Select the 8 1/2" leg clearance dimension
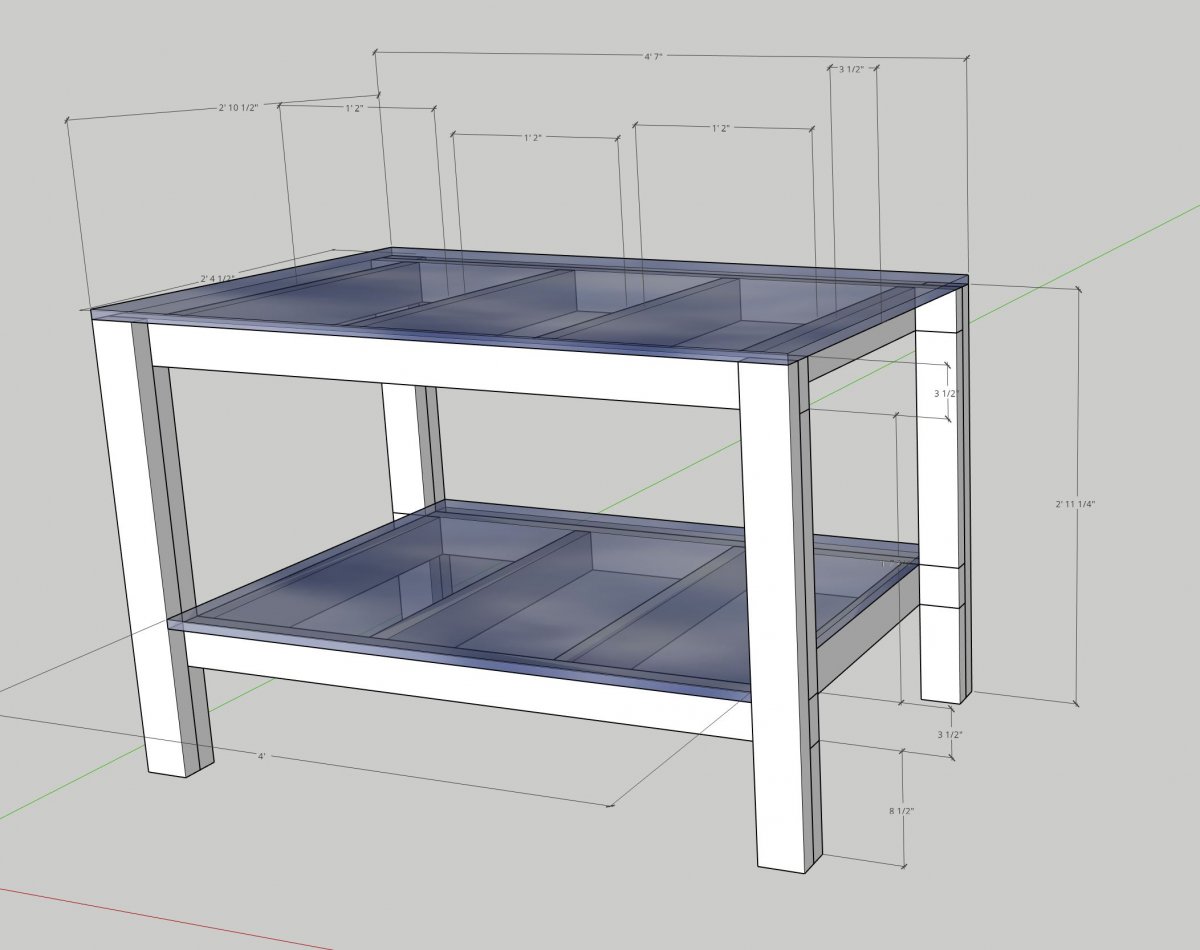 tap(903, 811)
